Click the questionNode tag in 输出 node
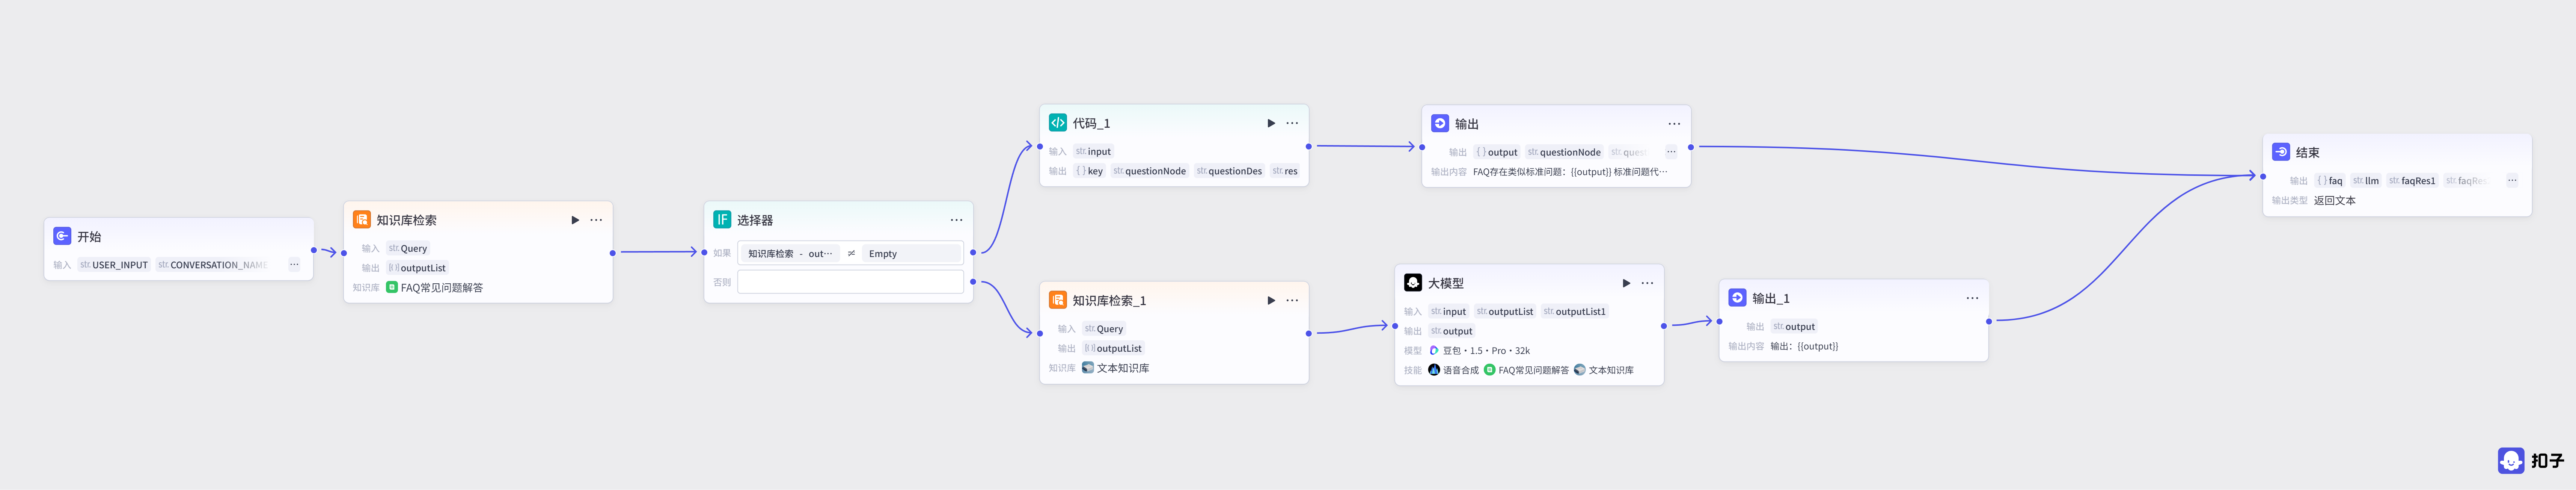 (1564, 152)
